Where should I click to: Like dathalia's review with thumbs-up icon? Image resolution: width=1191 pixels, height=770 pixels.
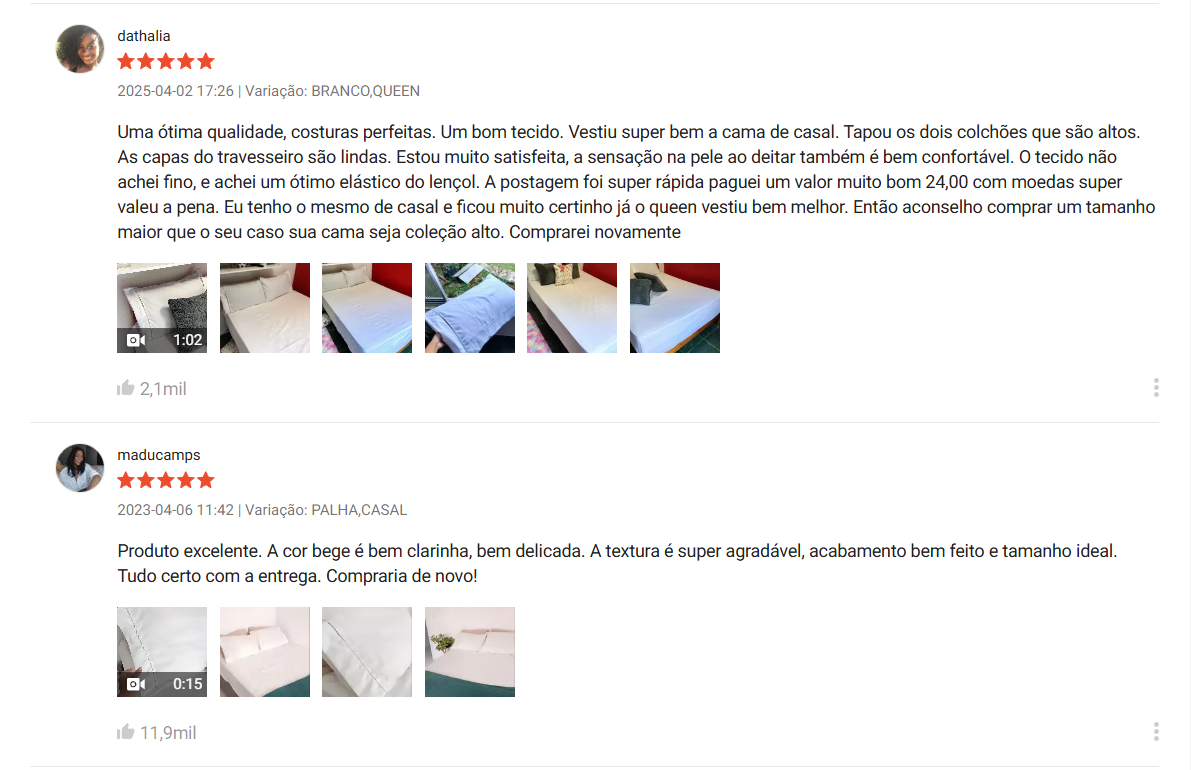pos(125,388)
